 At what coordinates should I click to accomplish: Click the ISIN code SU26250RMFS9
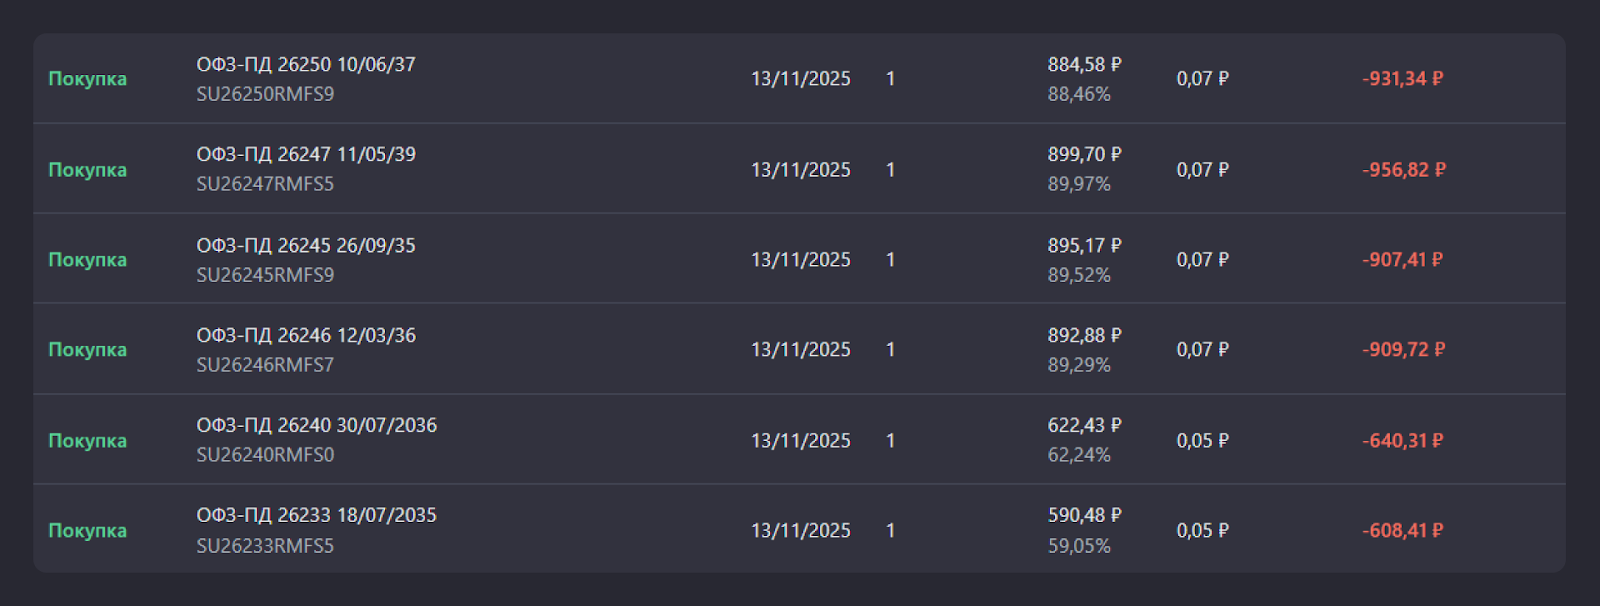click(265, 94)
